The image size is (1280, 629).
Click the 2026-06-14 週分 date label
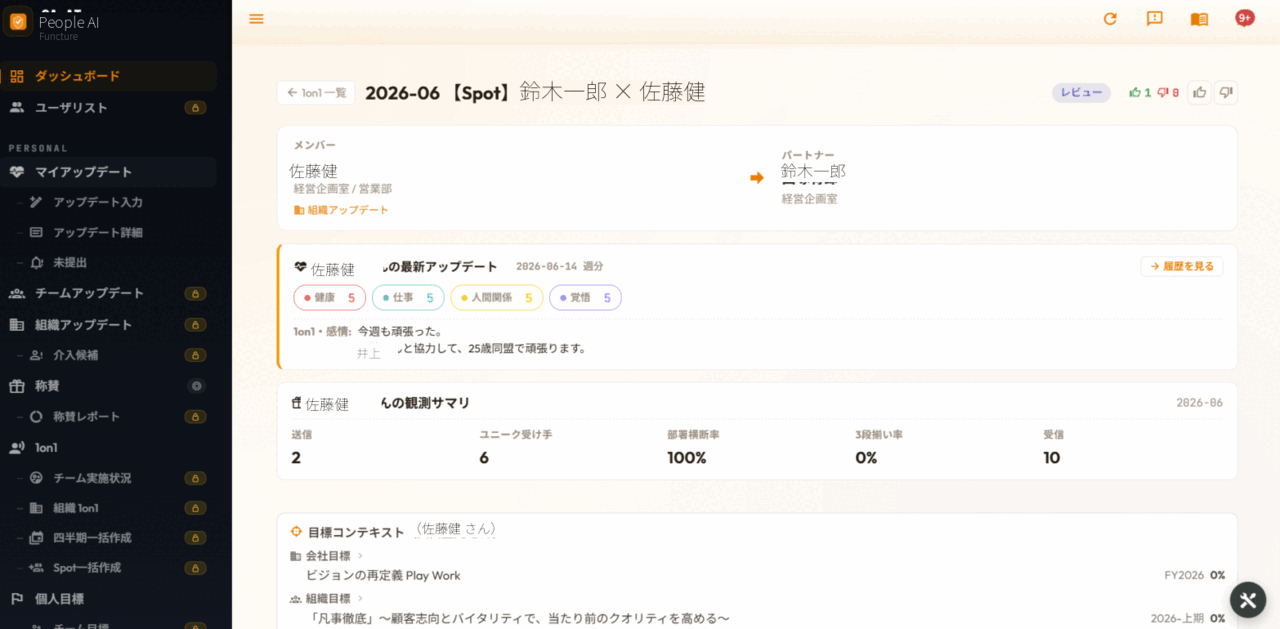pyautogui.click(x=559, y=267)
